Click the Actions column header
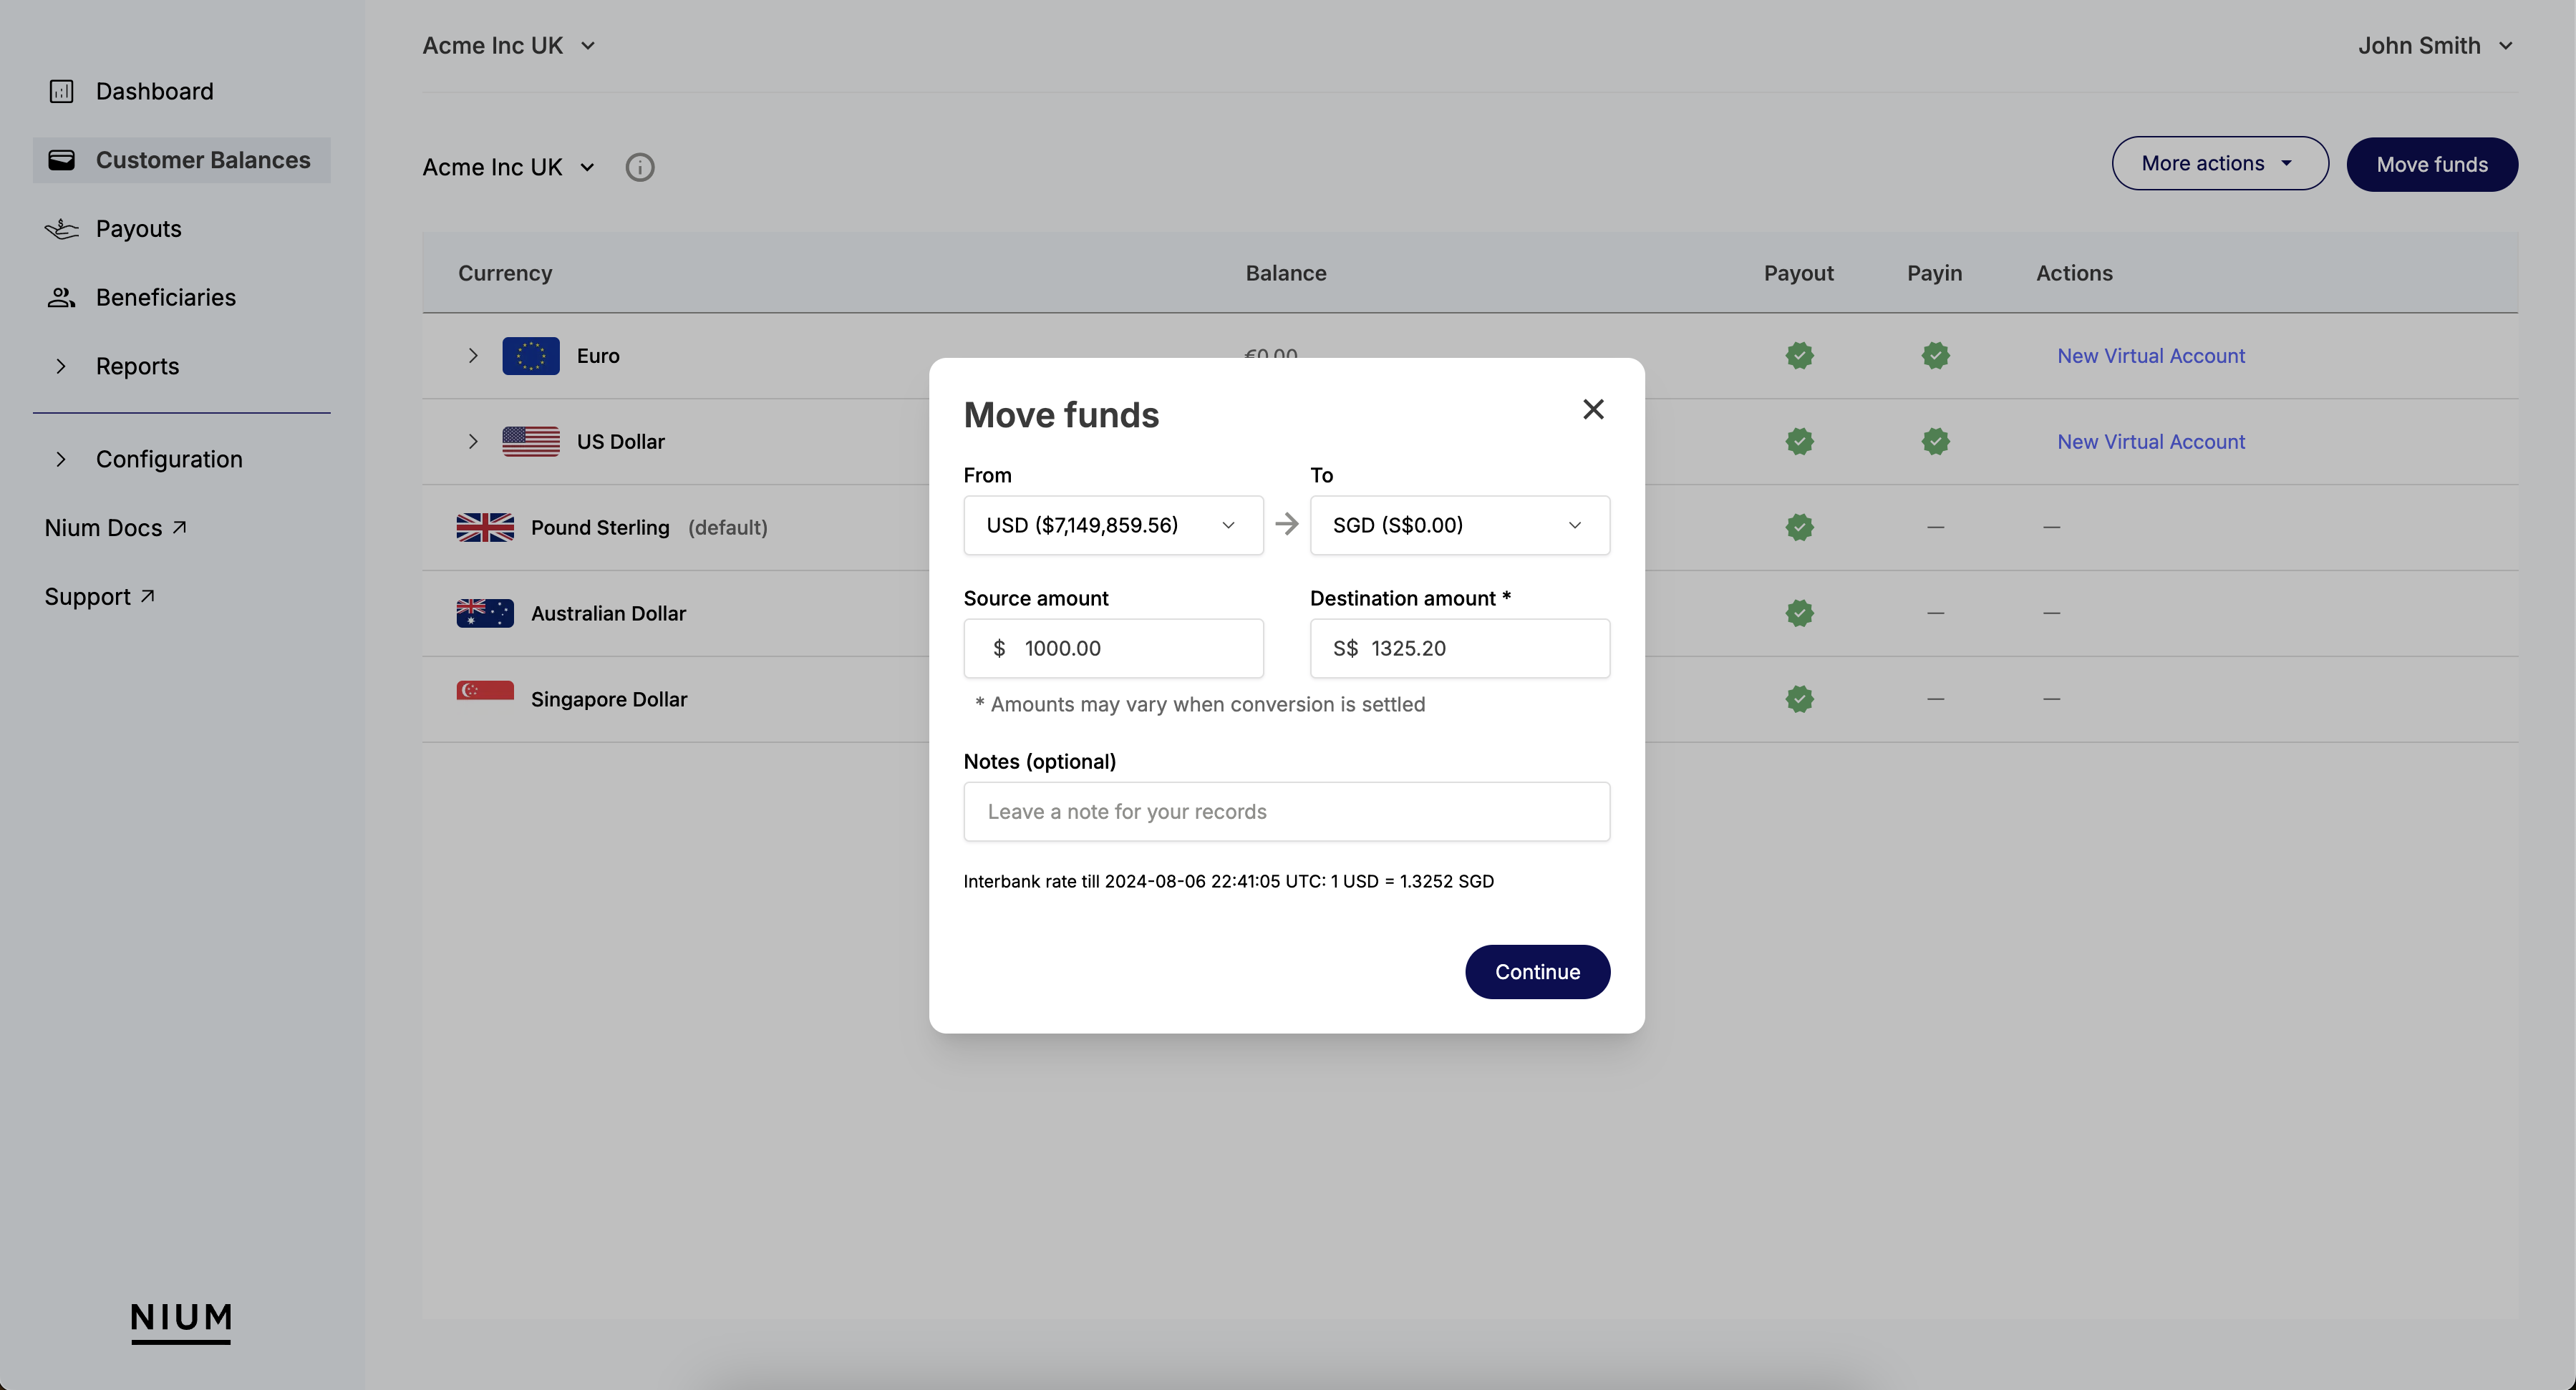This screenshot has height=1390, width=2576. tap(2074, 273)
